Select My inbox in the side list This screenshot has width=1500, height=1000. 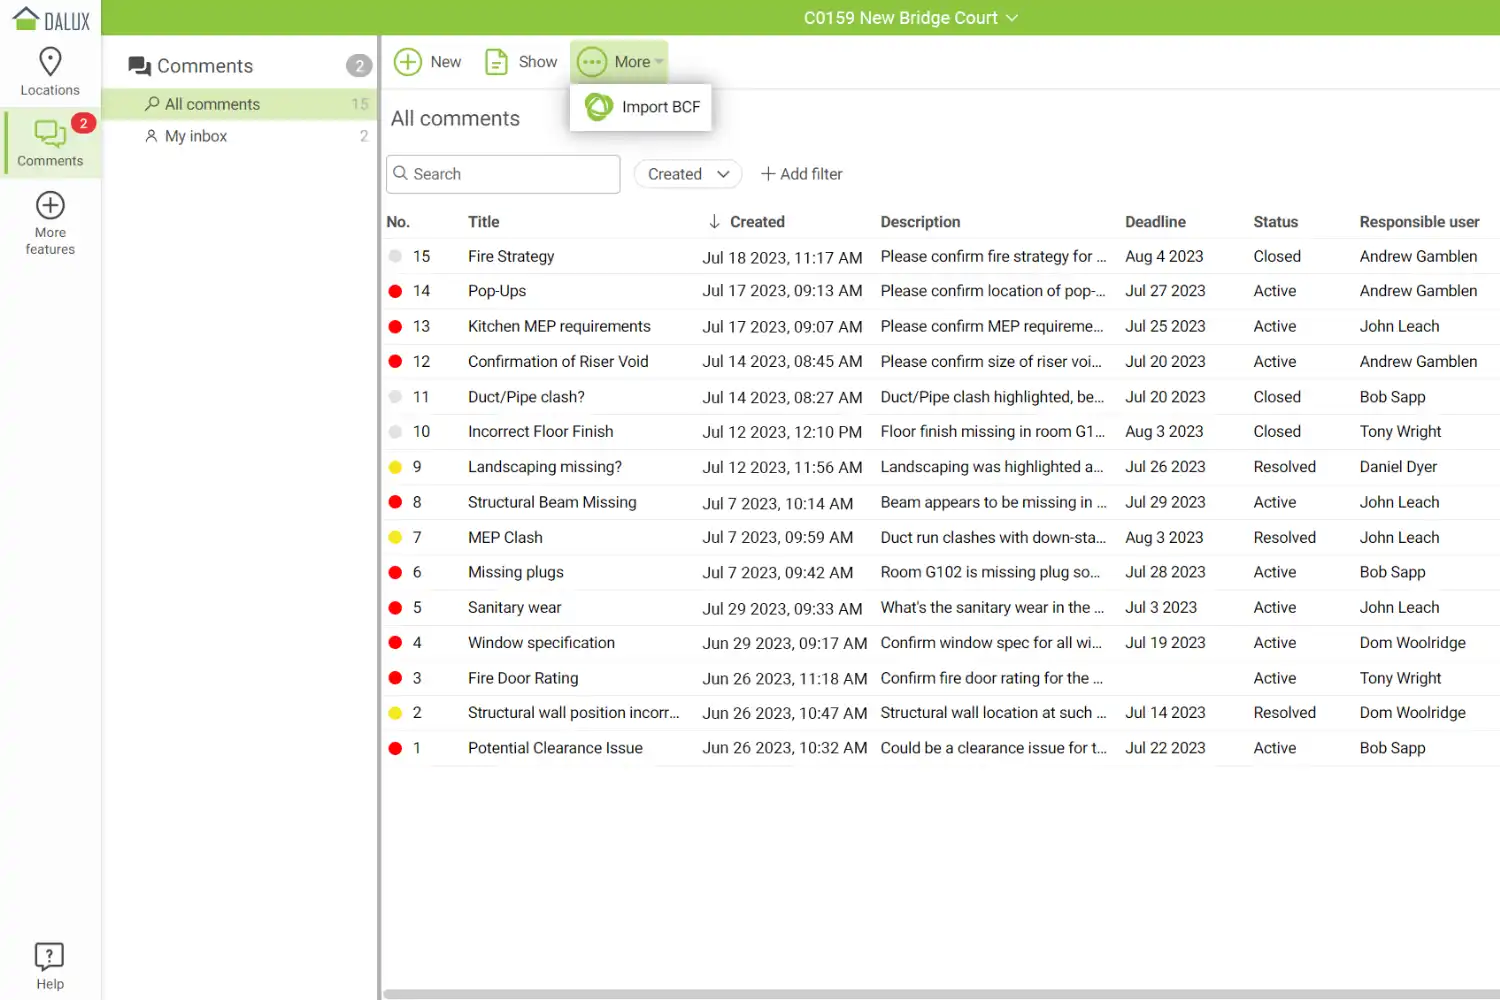[240, 136]
